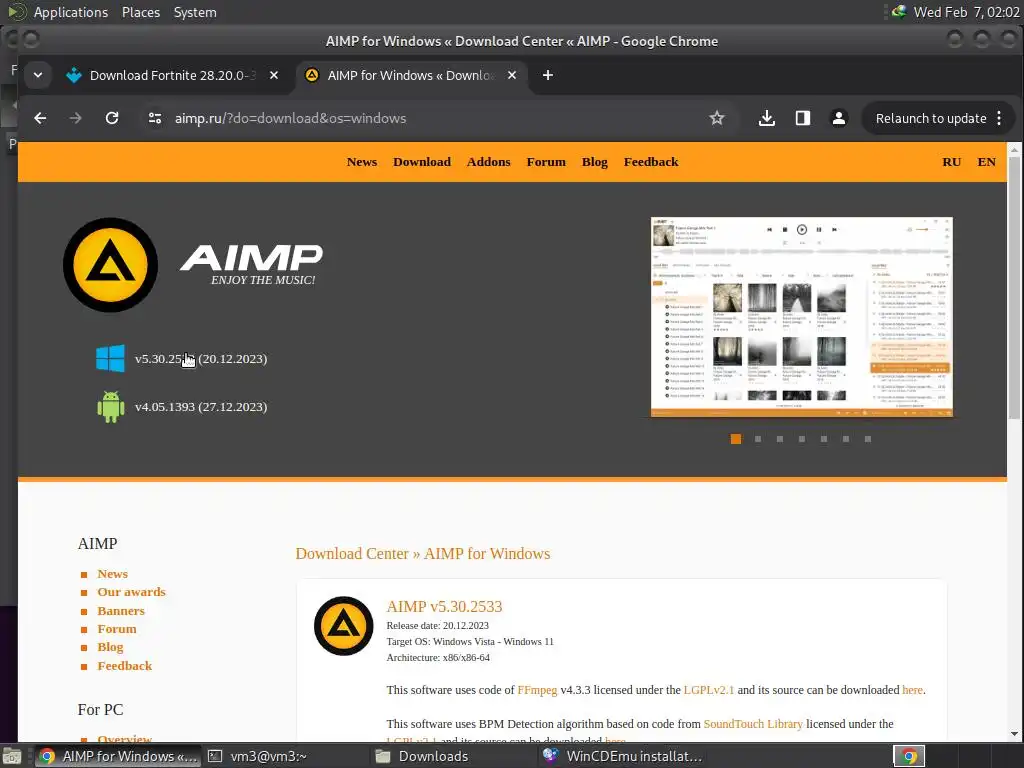Select the first orange carousel dot

pos(735,439)
